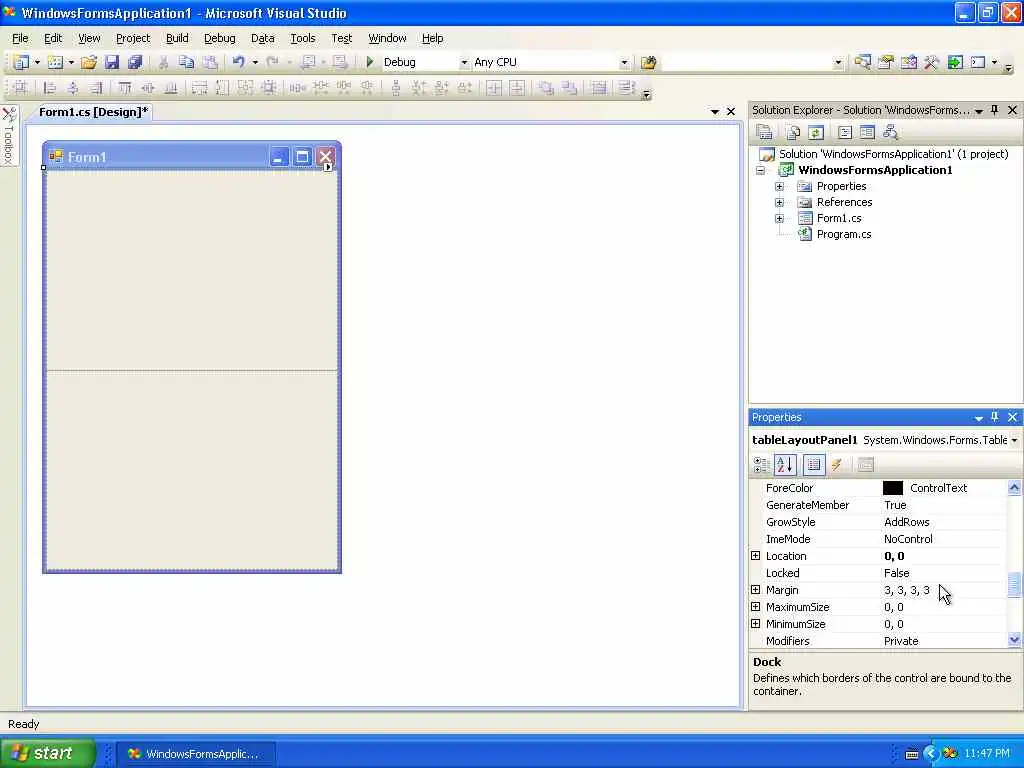This screenshot has width=1024, height=768.
Task: Open the Properties Window toolbar icon
Action: 886,62
